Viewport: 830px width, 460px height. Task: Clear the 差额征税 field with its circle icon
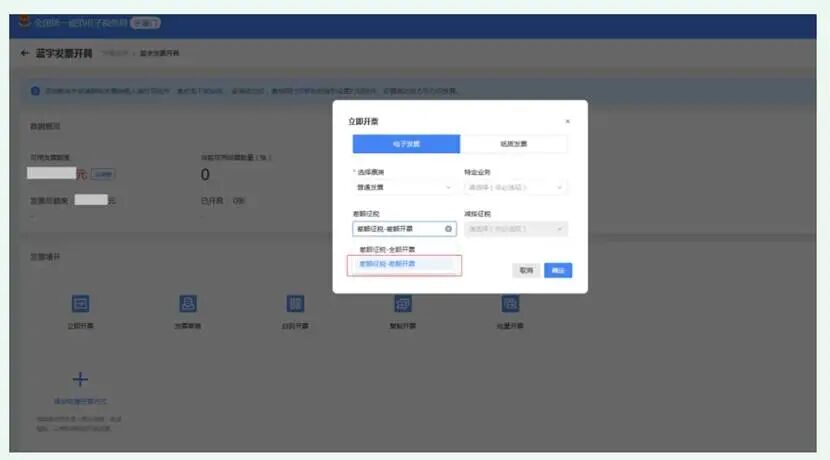[448, 229]
